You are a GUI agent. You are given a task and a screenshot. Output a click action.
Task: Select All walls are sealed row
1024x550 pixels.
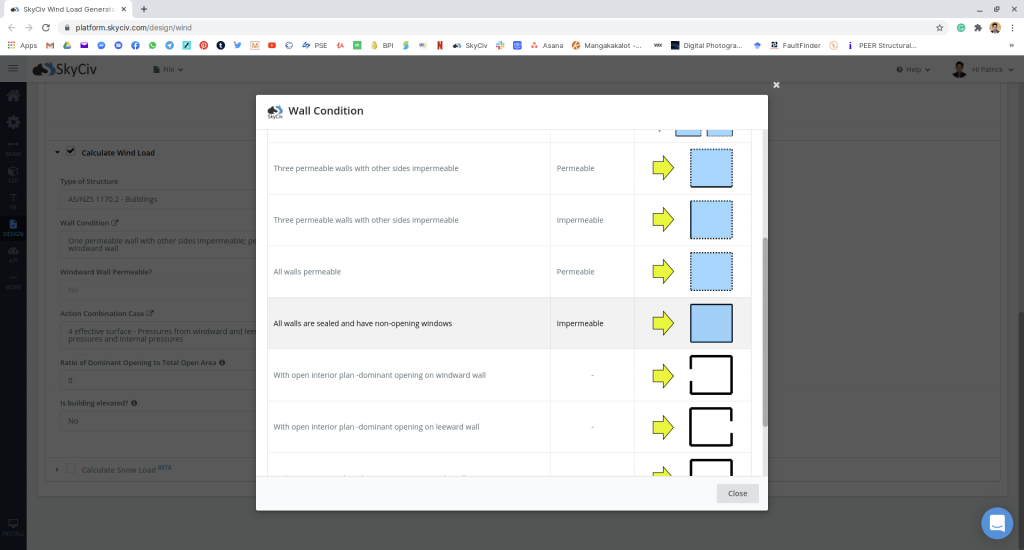(x=410, y=323)
